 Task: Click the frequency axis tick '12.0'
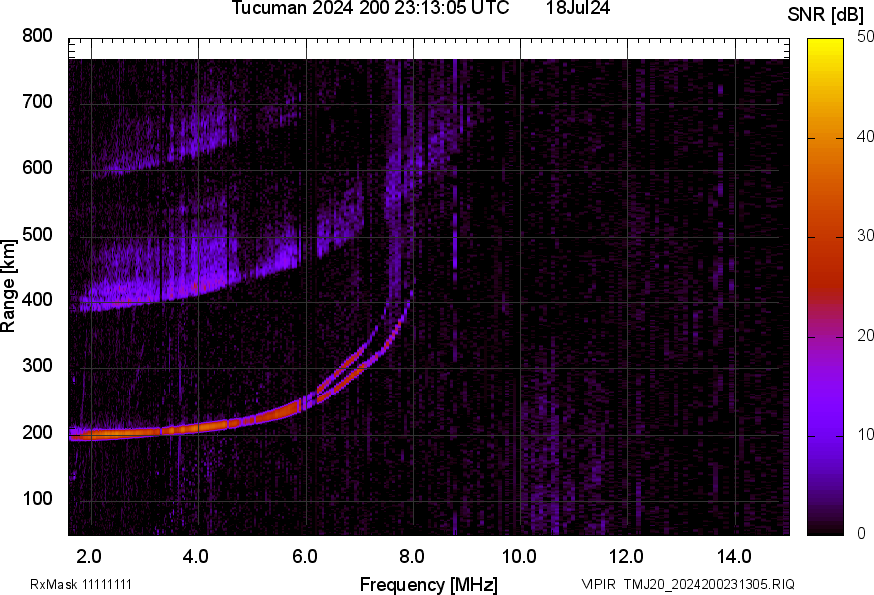(x=627, y=556)
